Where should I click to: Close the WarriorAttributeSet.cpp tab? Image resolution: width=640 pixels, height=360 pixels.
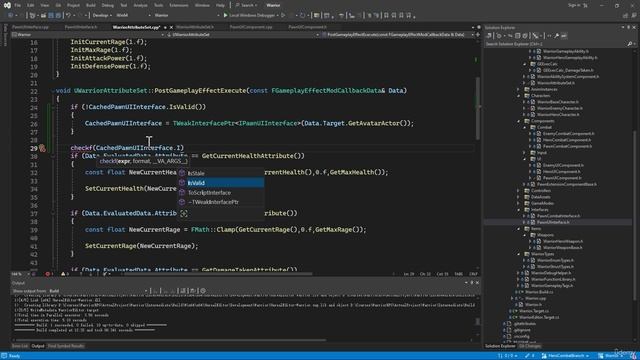(171, 27)
